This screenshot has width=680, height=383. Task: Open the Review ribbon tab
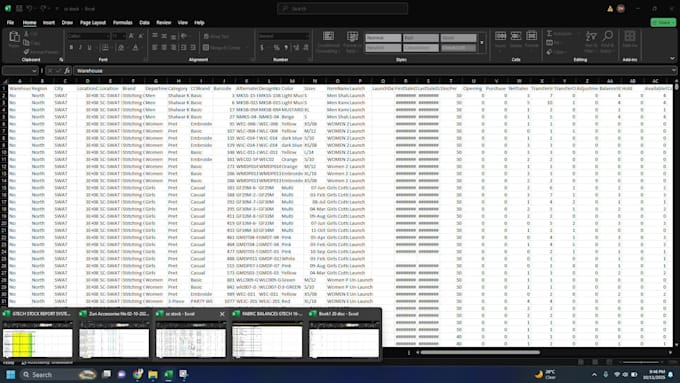(163, 23)
